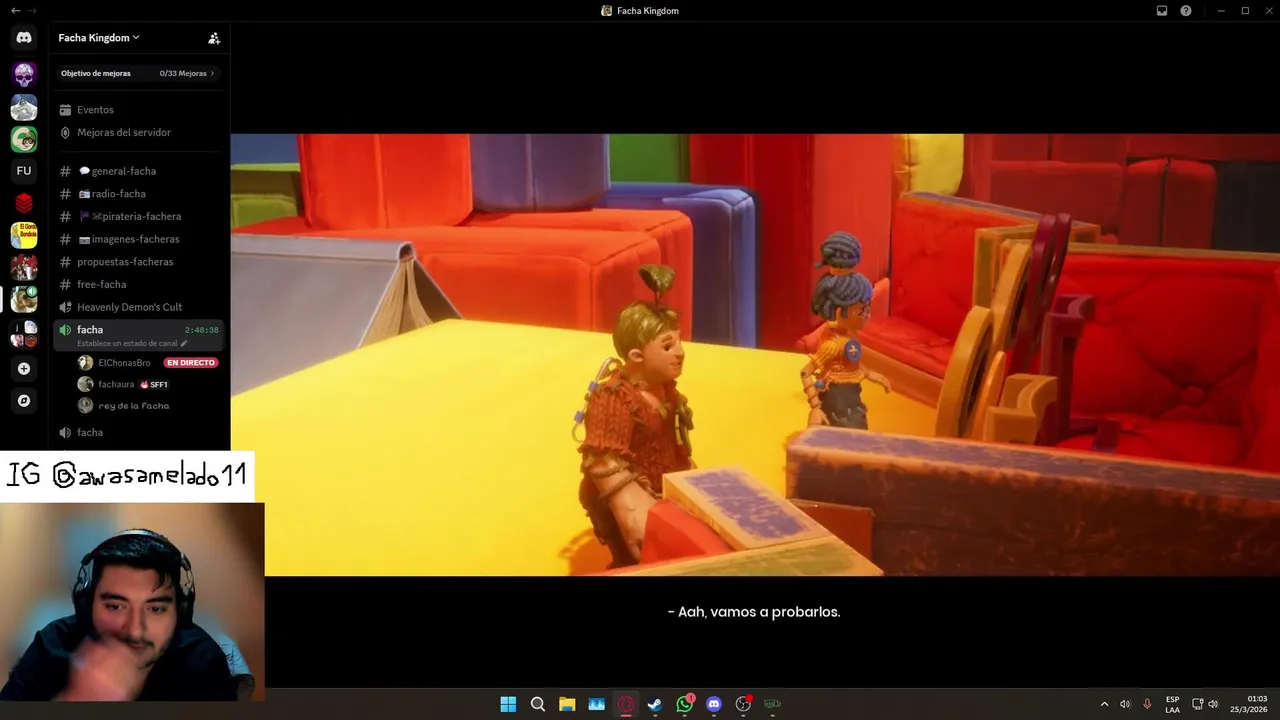This screenshot has height=720, width=1280.
Task: Click the Discord inbox icon in title bar
Action: [x=1162, y=10]
